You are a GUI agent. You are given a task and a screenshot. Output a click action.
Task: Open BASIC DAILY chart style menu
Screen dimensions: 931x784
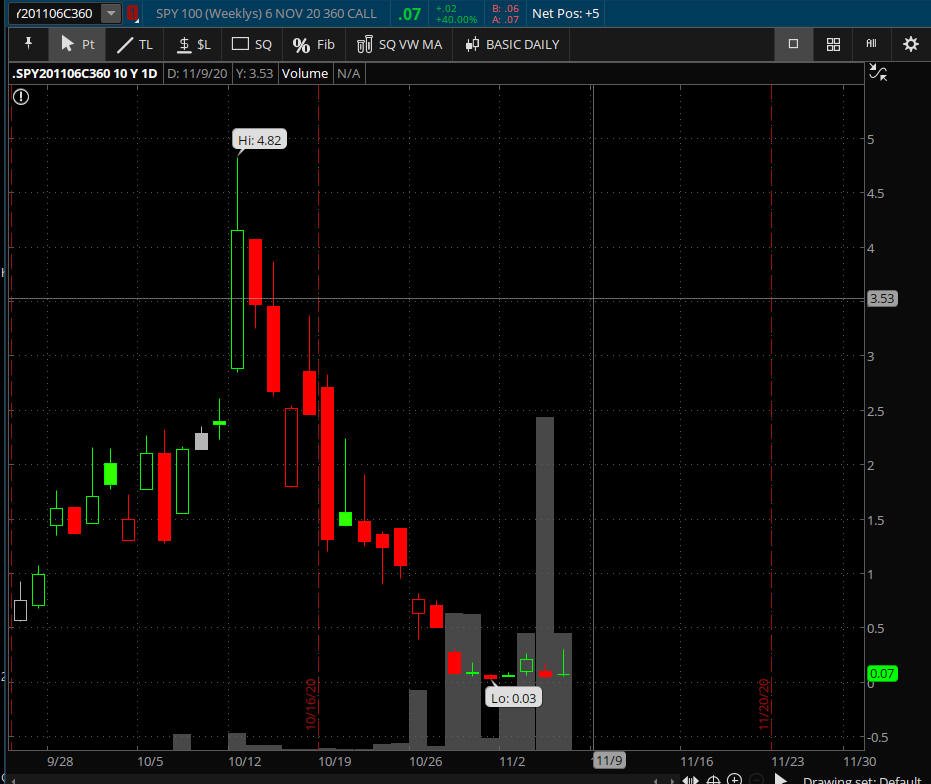[x=512, y=44]
